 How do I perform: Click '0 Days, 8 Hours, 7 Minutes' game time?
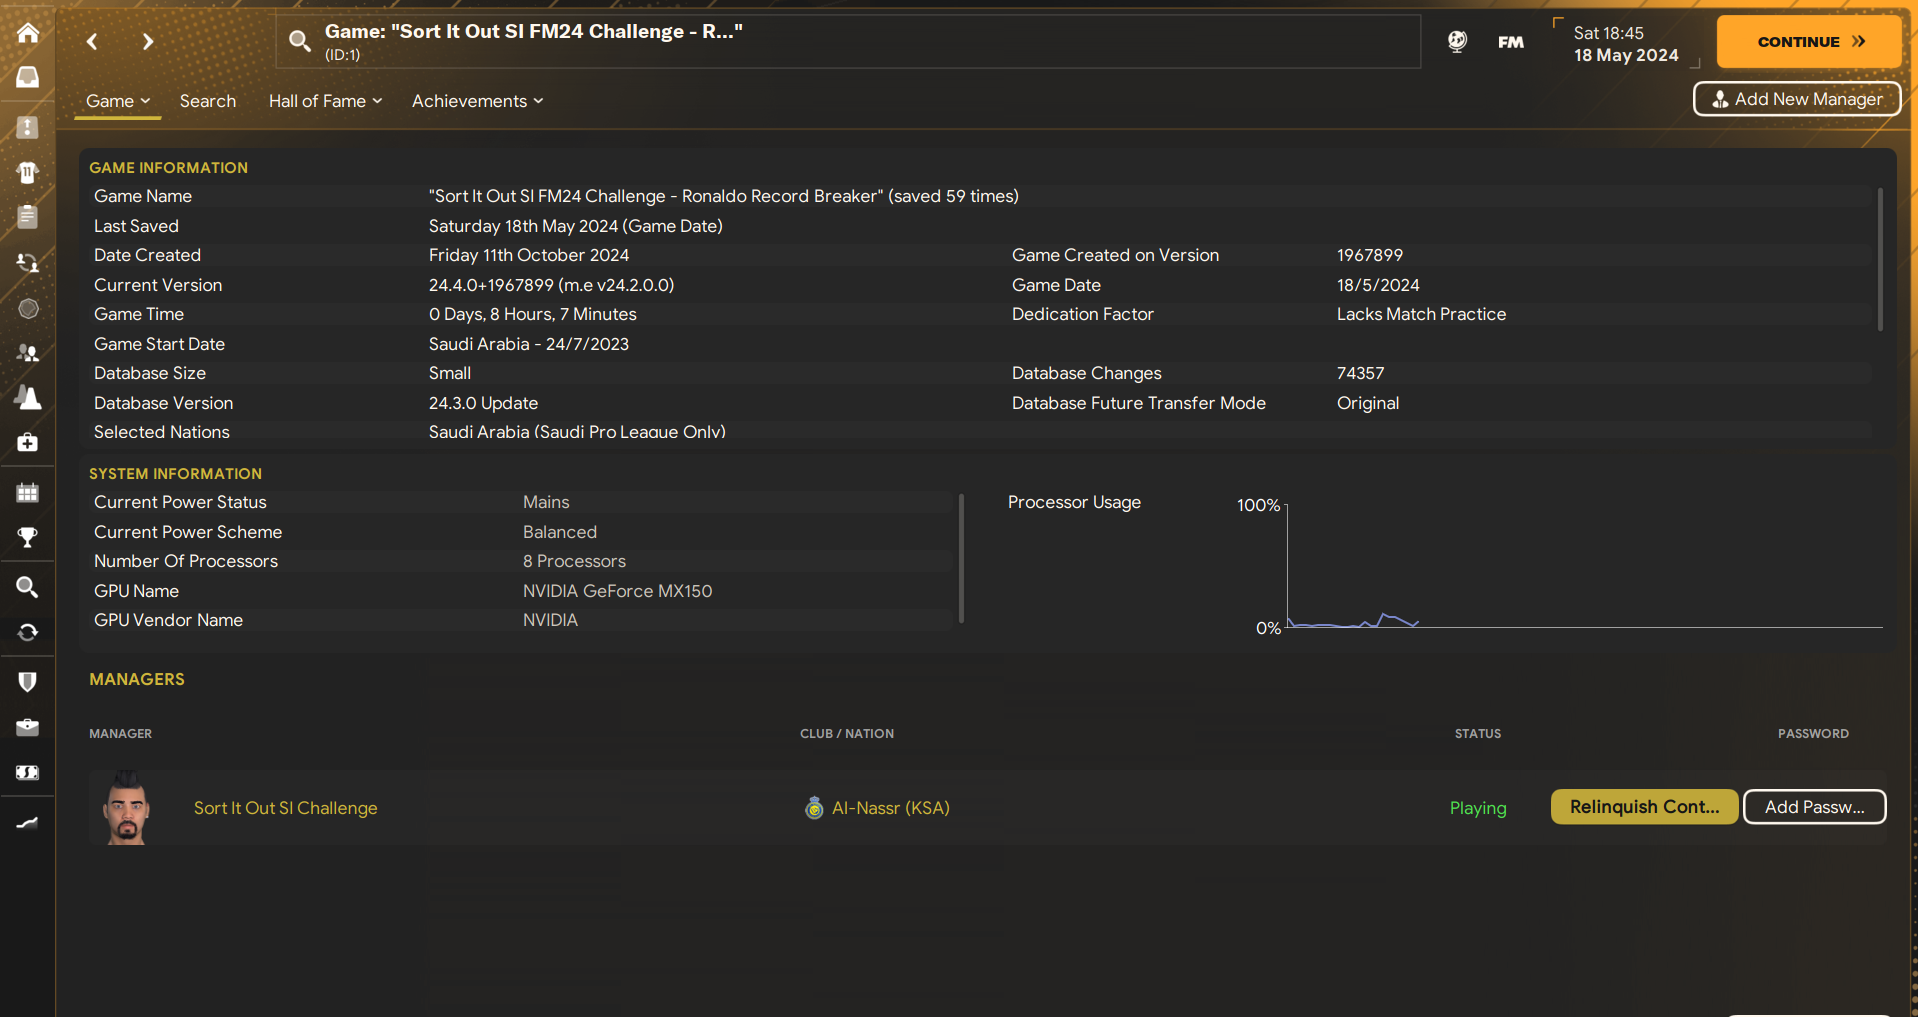(x=533, y=314)
